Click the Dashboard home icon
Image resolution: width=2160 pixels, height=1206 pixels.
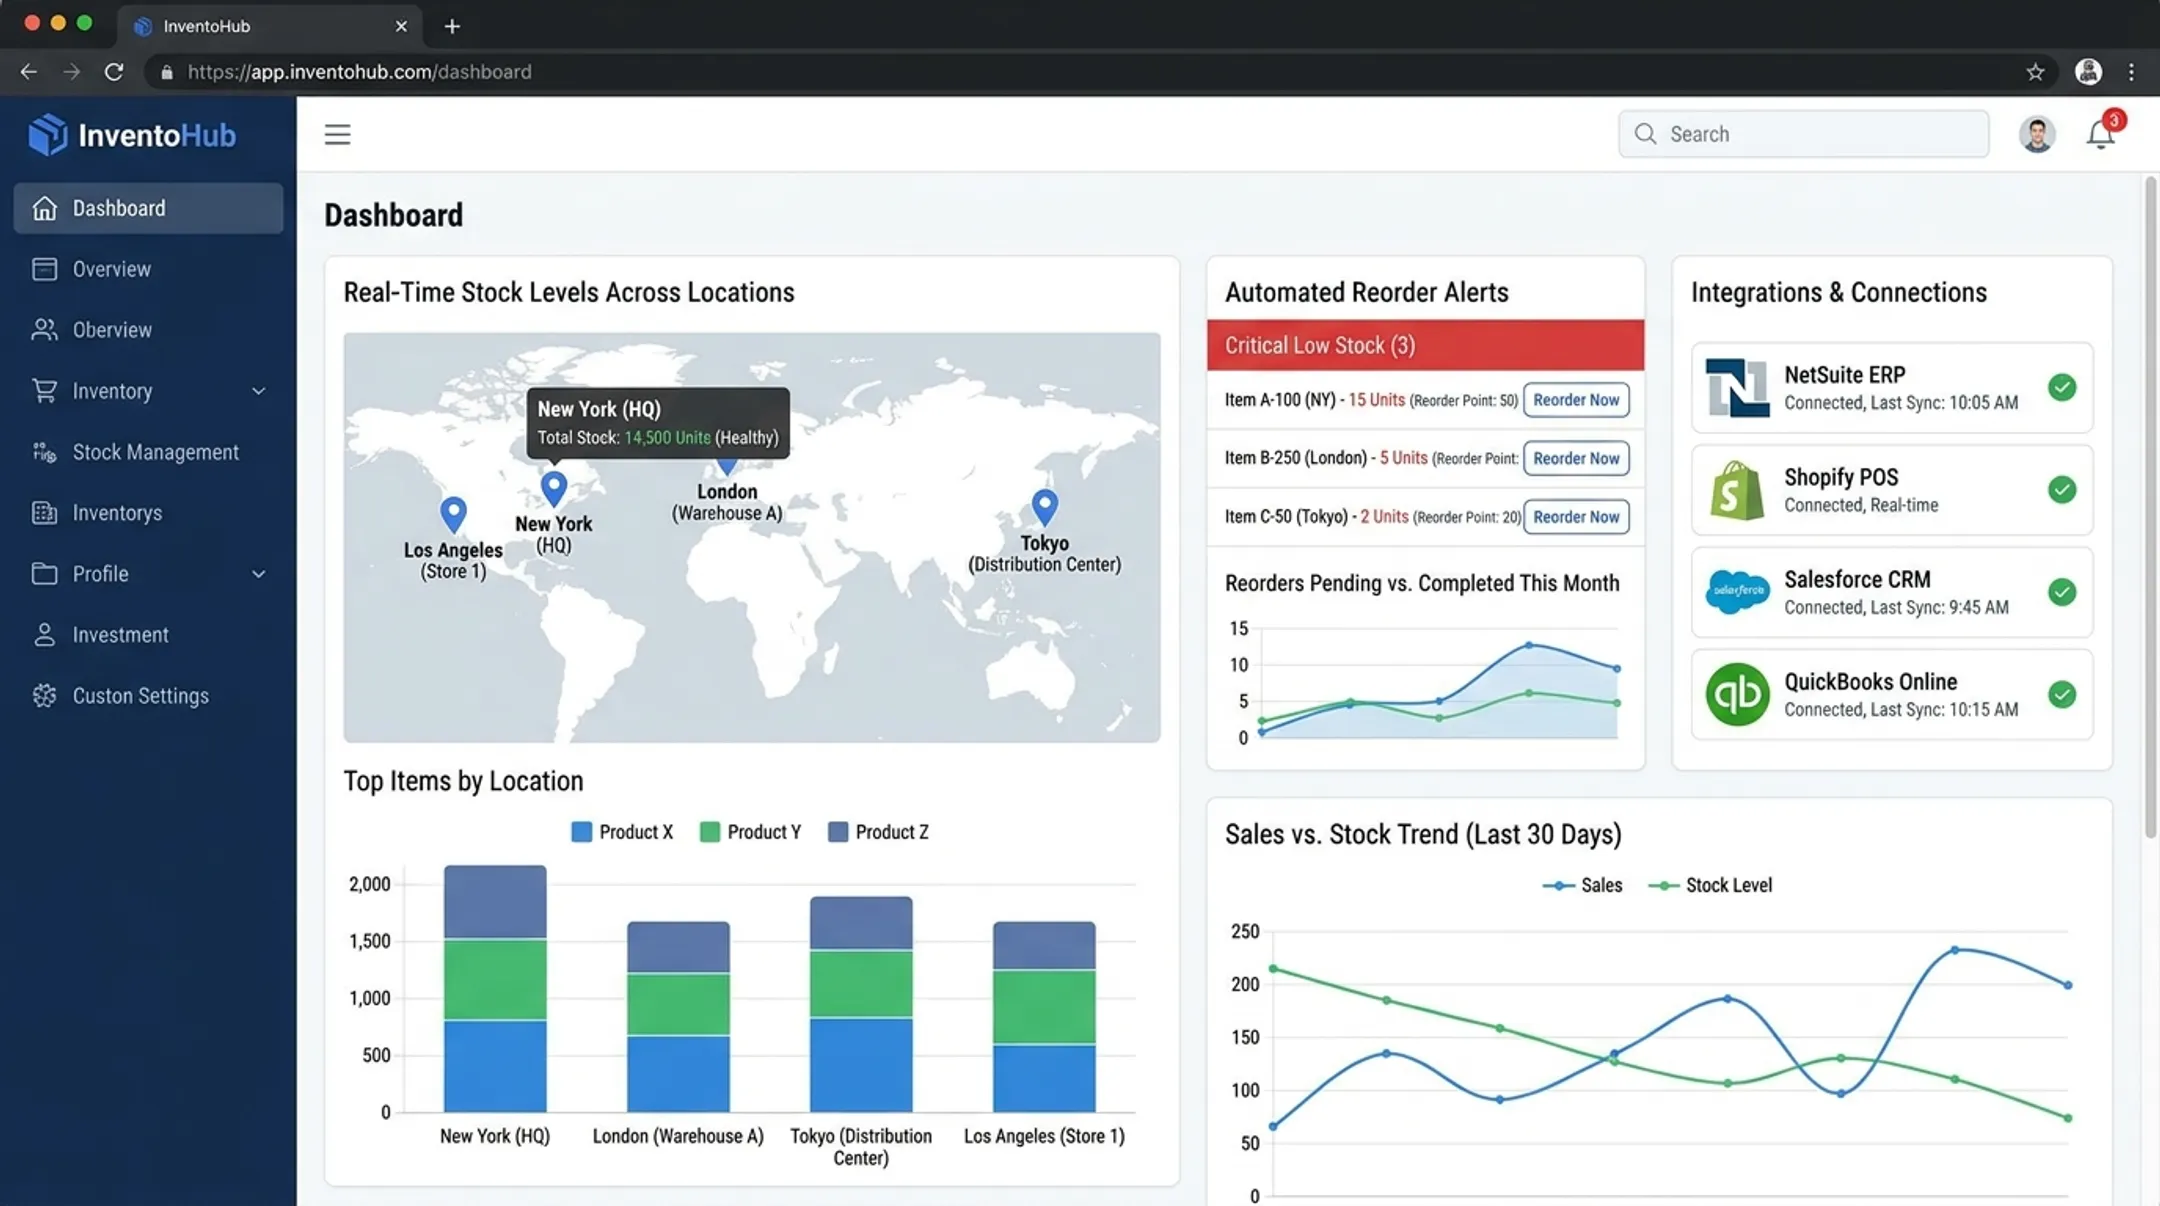[x=44, y=208]
